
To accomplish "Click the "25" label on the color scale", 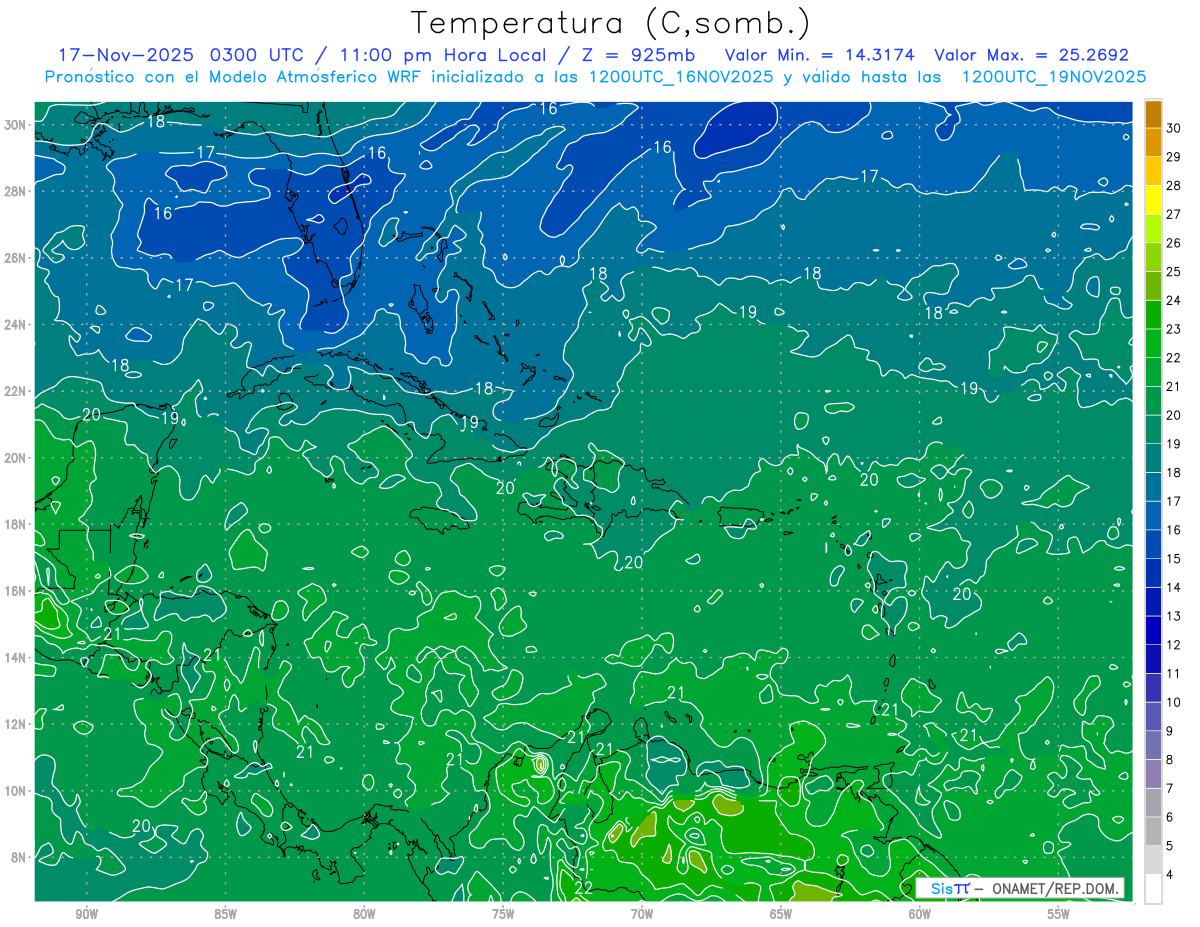I will click(1174, 272).
